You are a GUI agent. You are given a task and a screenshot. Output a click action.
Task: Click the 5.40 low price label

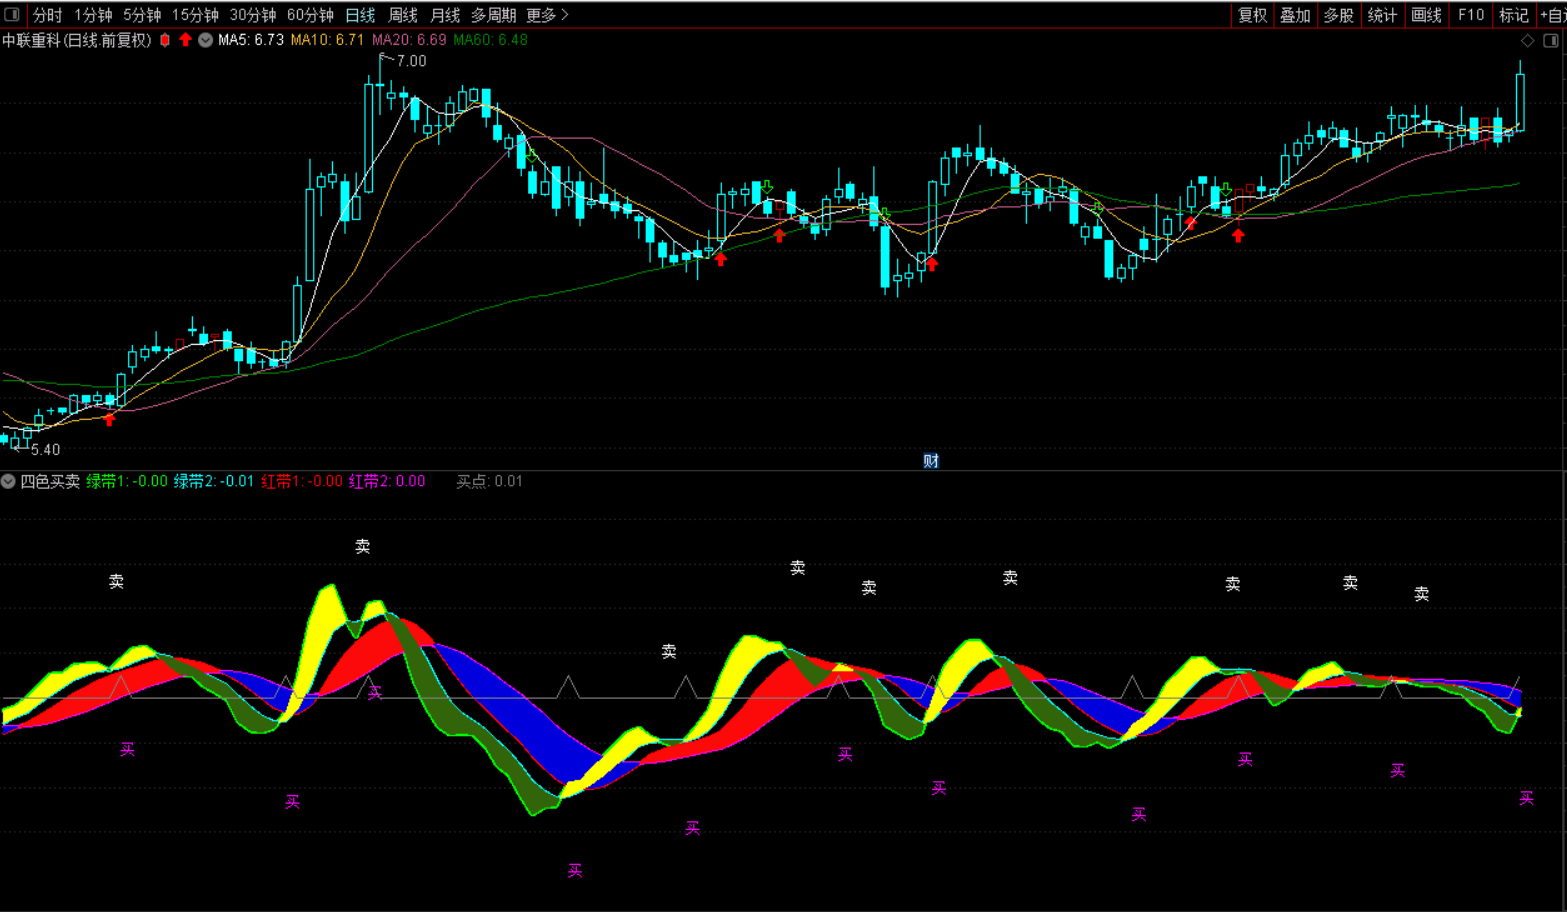(45, 450)
